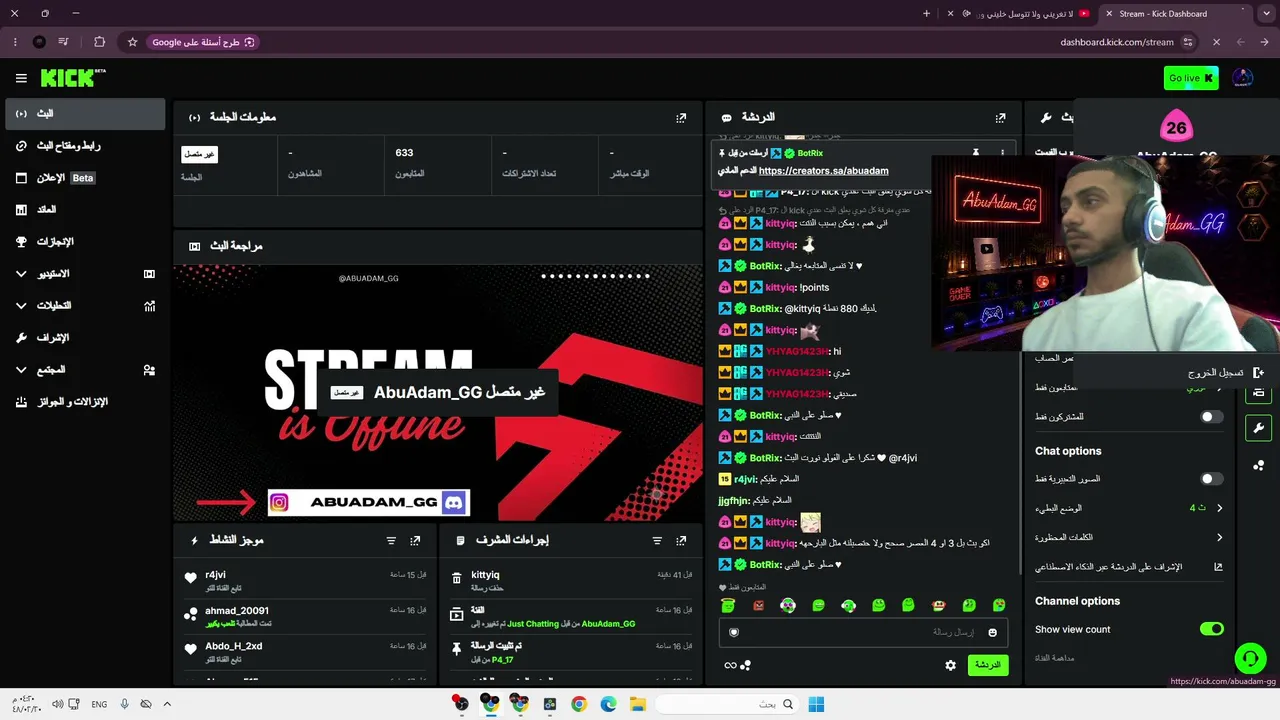
Task: Click the Windows taskbar search box
Action: pos(727,704)
